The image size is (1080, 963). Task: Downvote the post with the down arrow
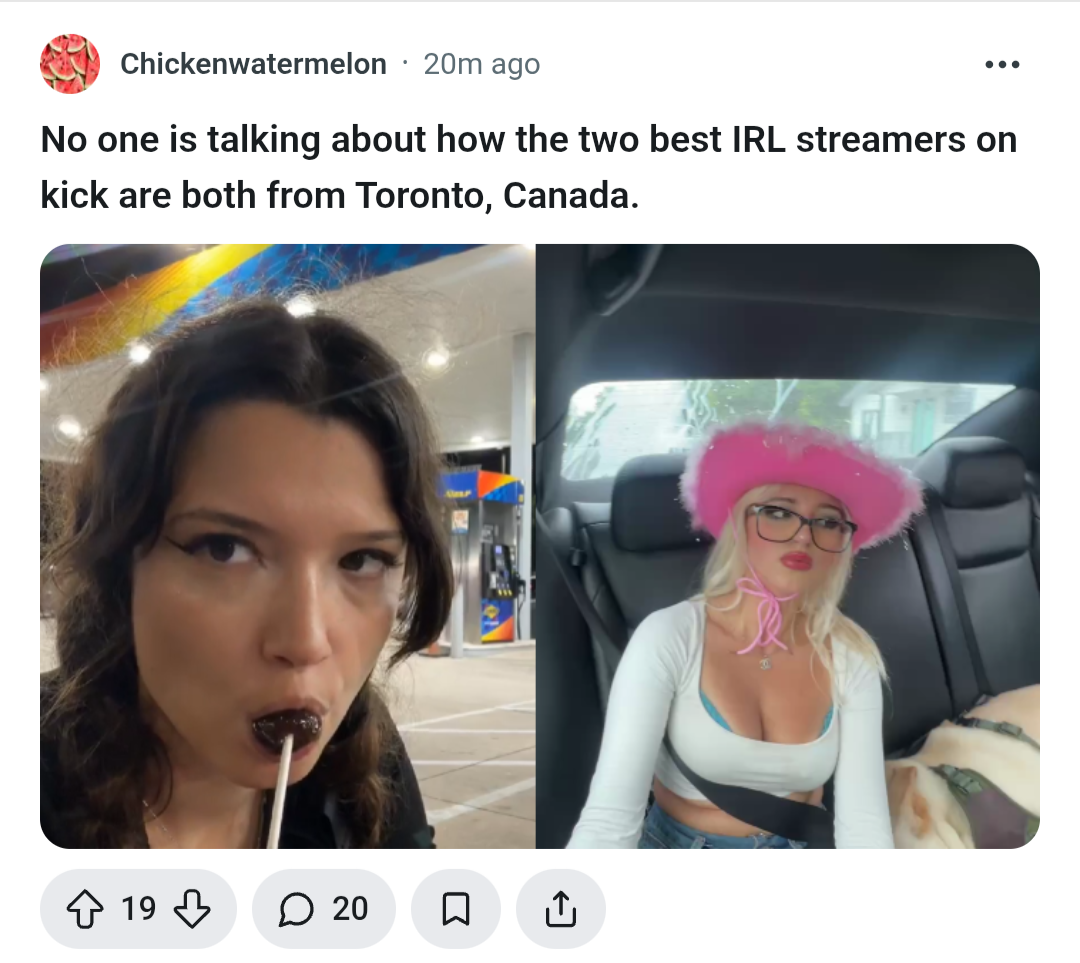[x=191, y=909]
